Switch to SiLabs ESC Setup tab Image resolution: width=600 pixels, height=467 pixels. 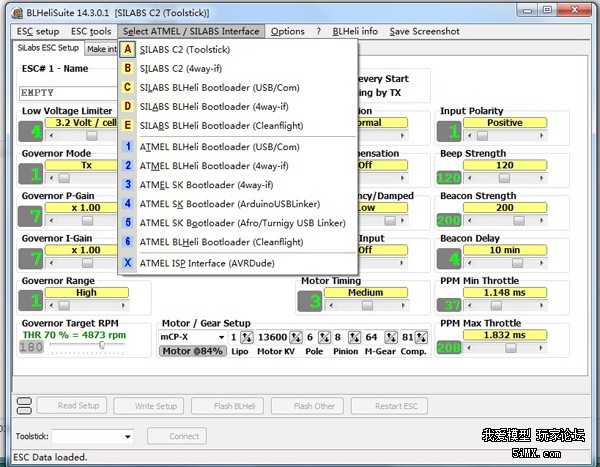(x=48, y=48)
